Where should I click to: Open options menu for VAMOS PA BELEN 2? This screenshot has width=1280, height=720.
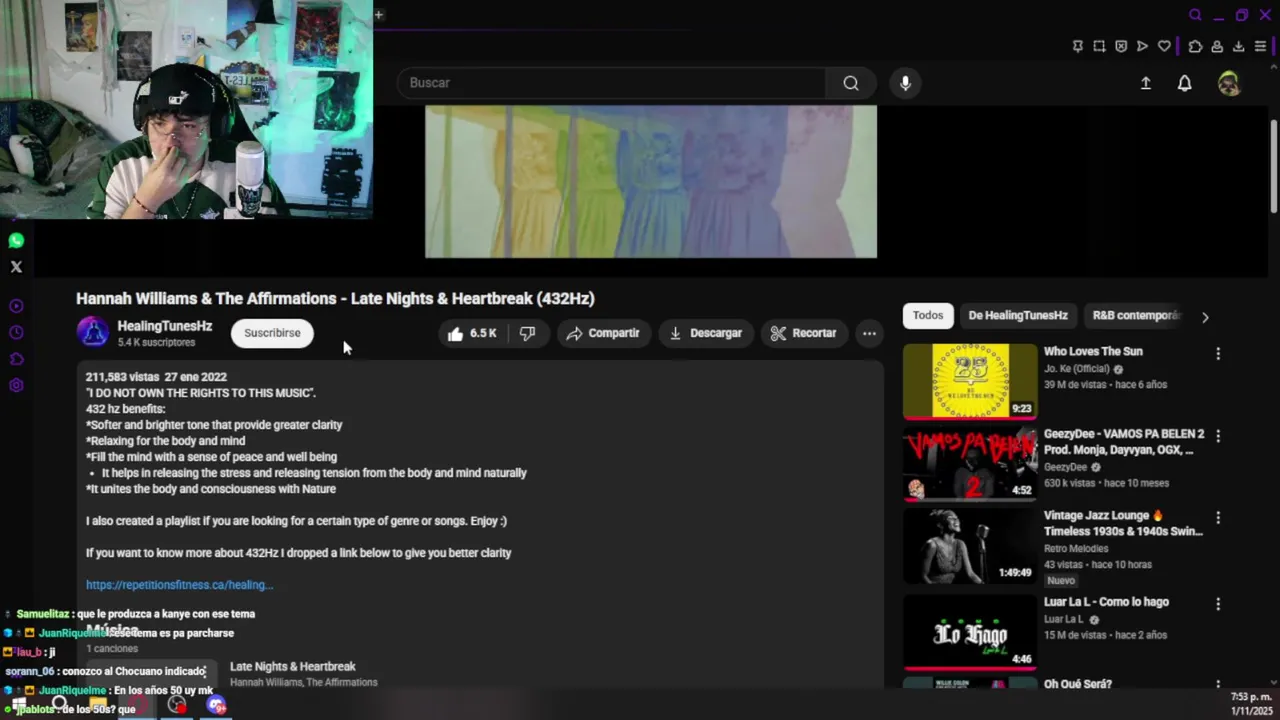click(x=1218, y=436)
